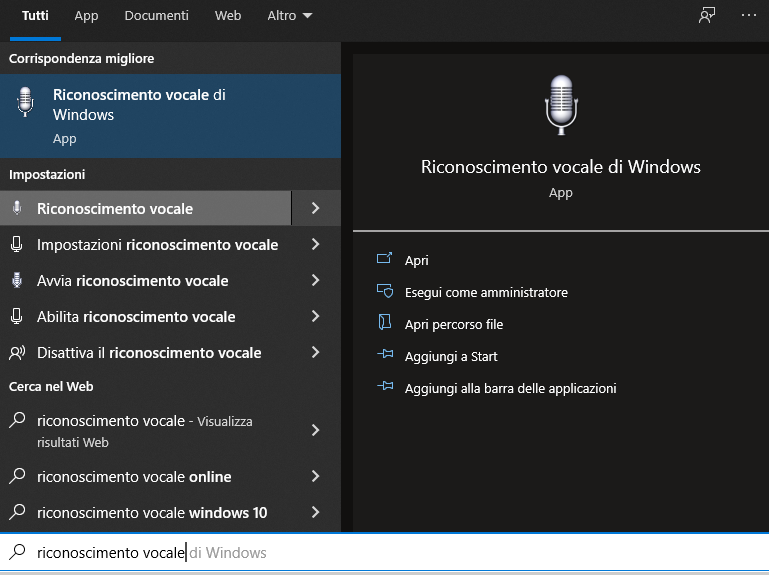Image resolution: width=769 pixels, height=575 pixels.
Task: Select web suggestion 'riconoscimento vocale - Visualizza risultati Web'
Action: 146,430
